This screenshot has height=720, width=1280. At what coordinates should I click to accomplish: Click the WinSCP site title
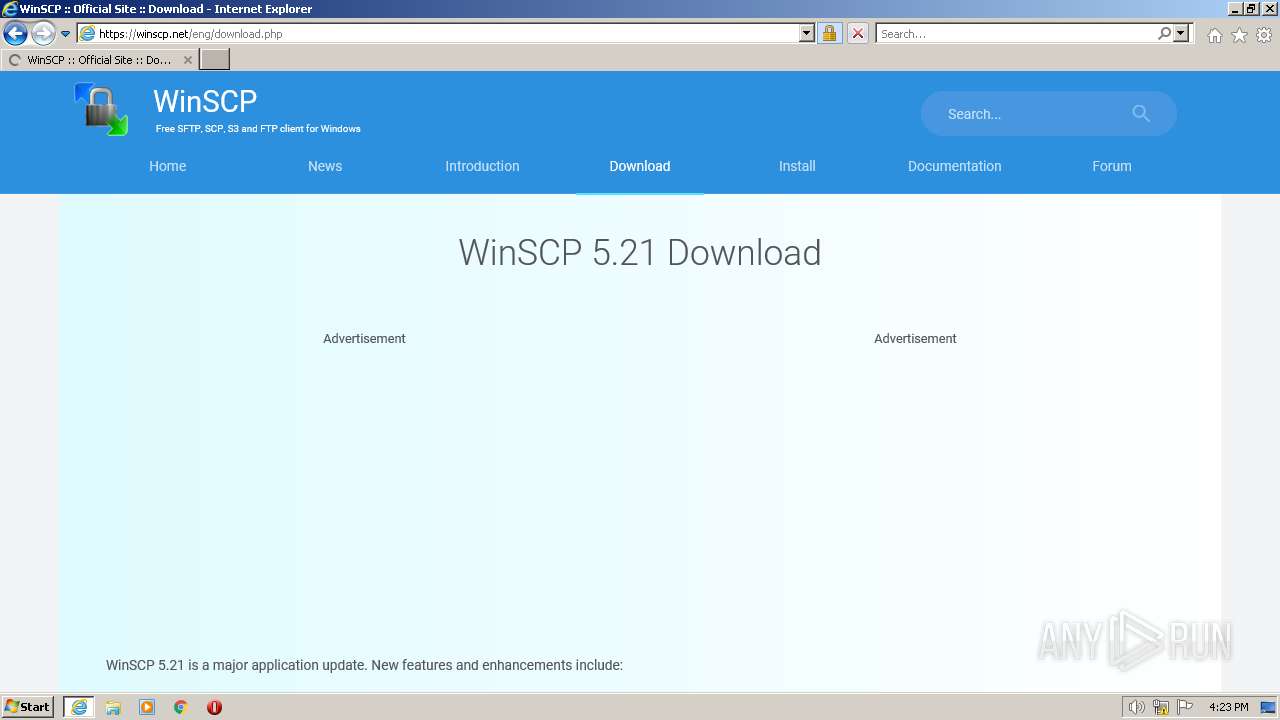[205, 101]
